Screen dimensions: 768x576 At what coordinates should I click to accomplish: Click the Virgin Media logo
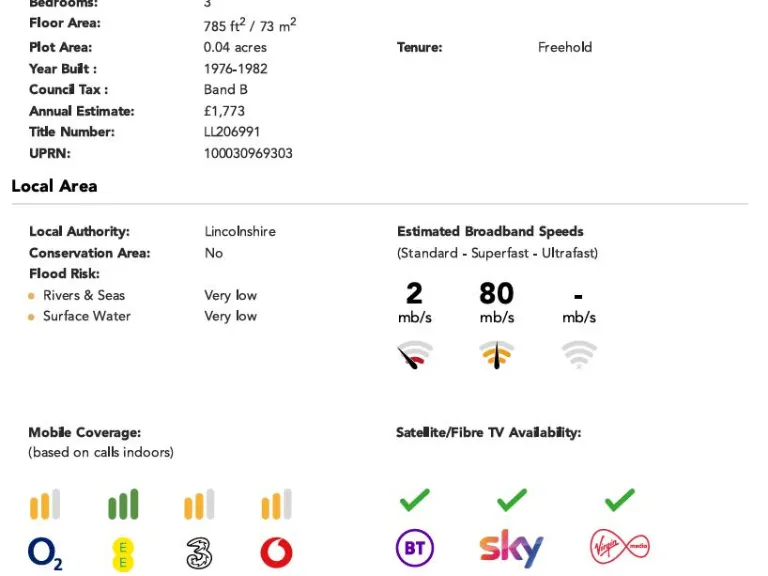pyautogui.click(x=620, y=547)
